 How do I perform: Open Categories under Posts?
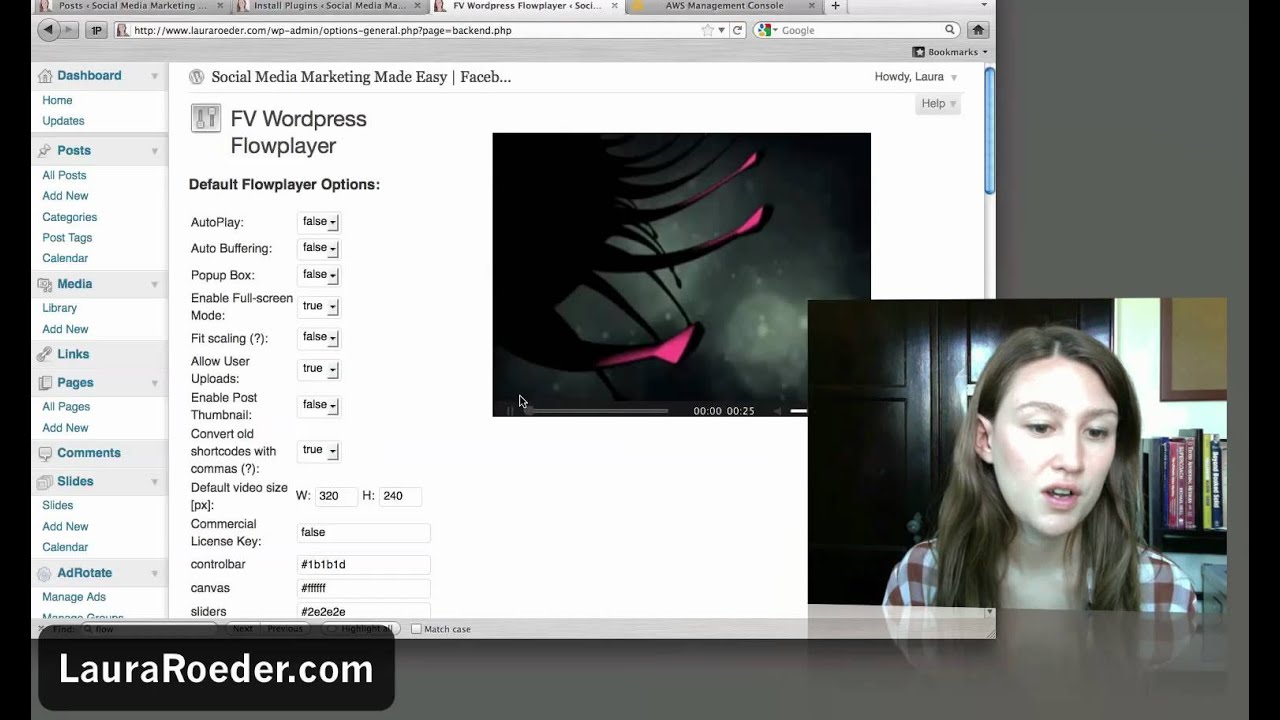click(x=69, y=217)
